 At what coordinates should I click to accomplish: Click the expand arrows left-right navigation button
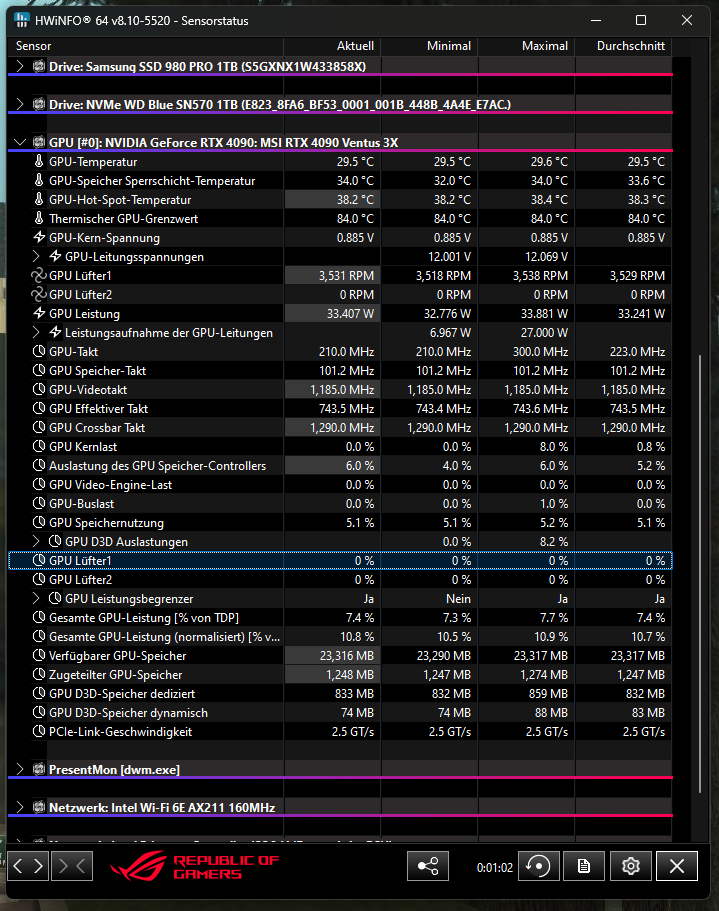click(x=28, y=866)
